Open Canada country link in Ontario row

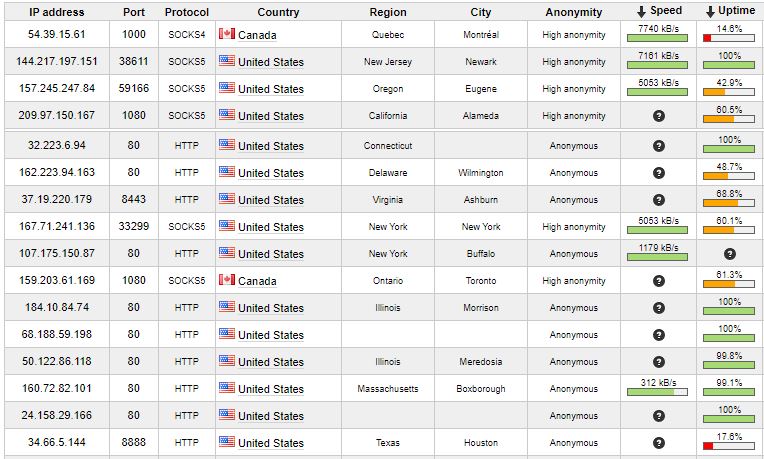click(257, 282)
